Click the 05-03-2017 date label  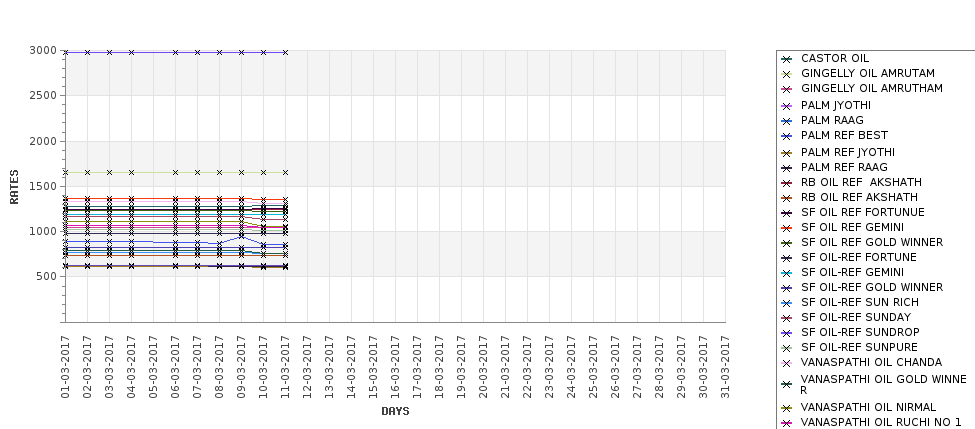(154, 367)
